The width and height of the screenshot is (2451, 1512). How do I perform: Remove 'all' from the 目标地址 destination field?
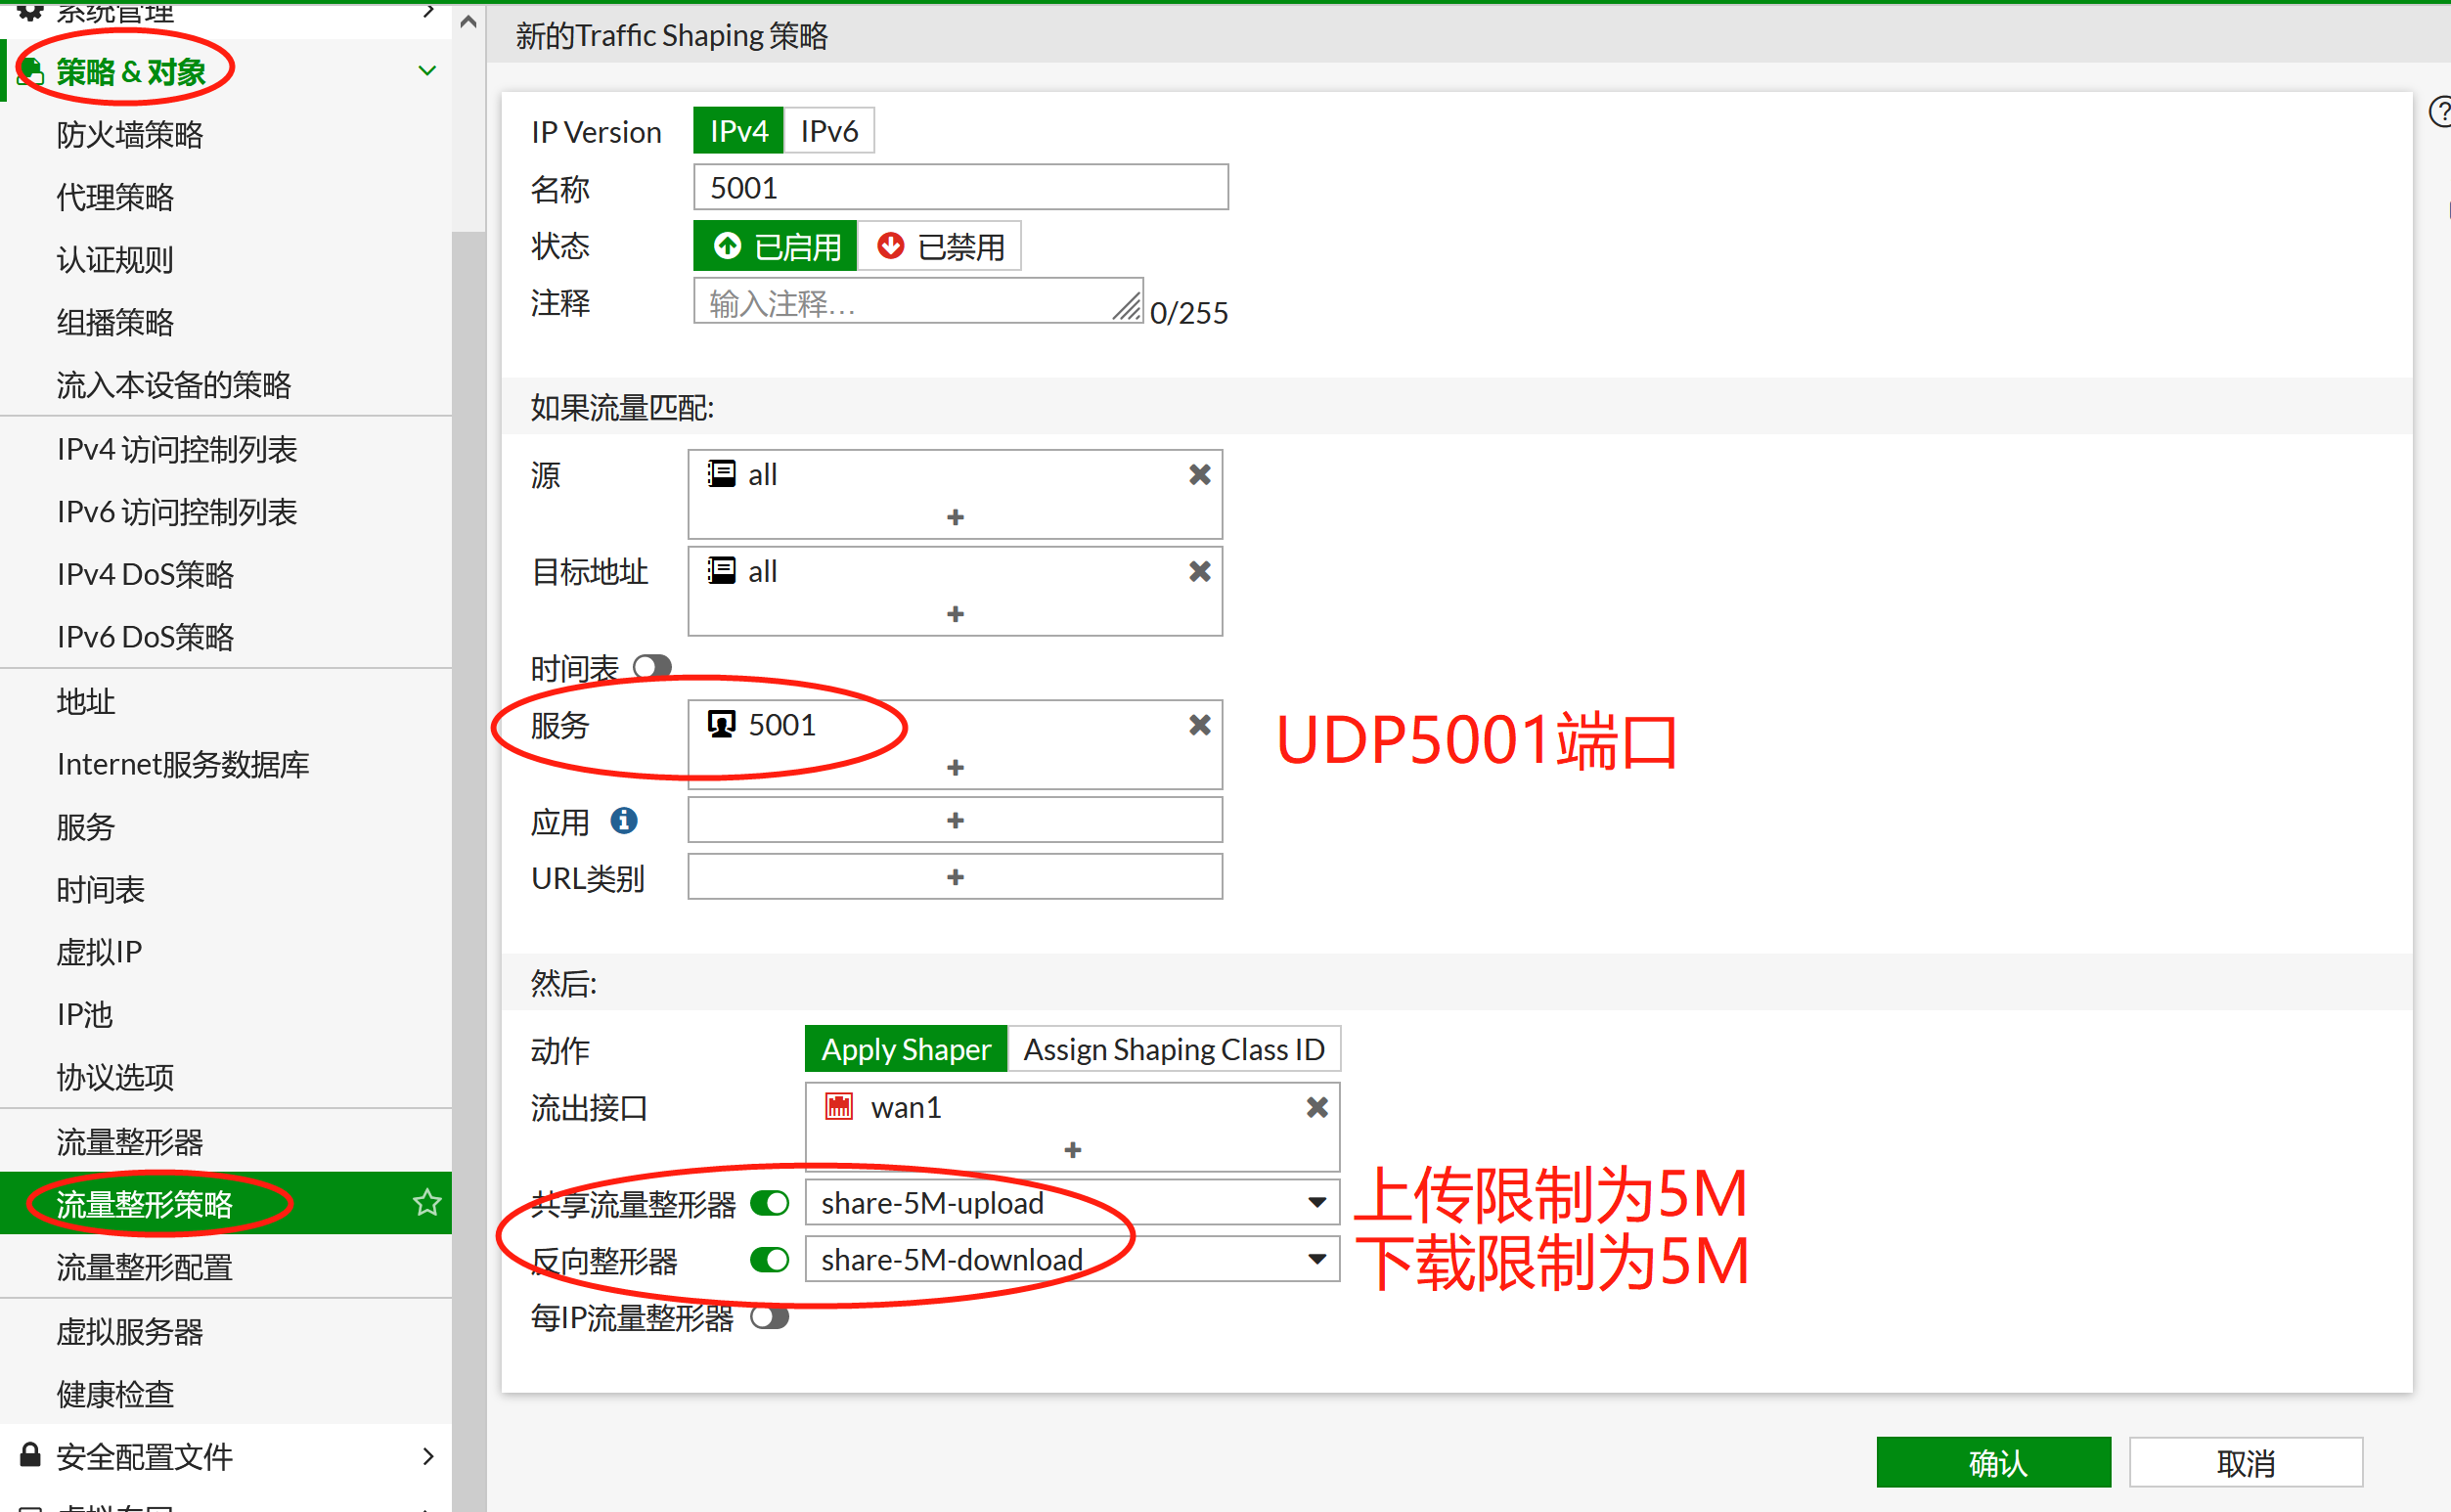point(1199,571)
